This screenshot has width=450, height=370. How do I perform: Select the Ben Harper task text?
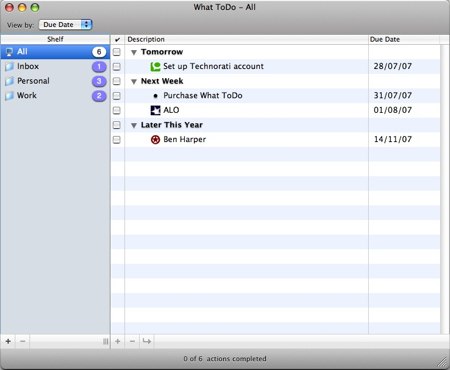pos(185,139)
